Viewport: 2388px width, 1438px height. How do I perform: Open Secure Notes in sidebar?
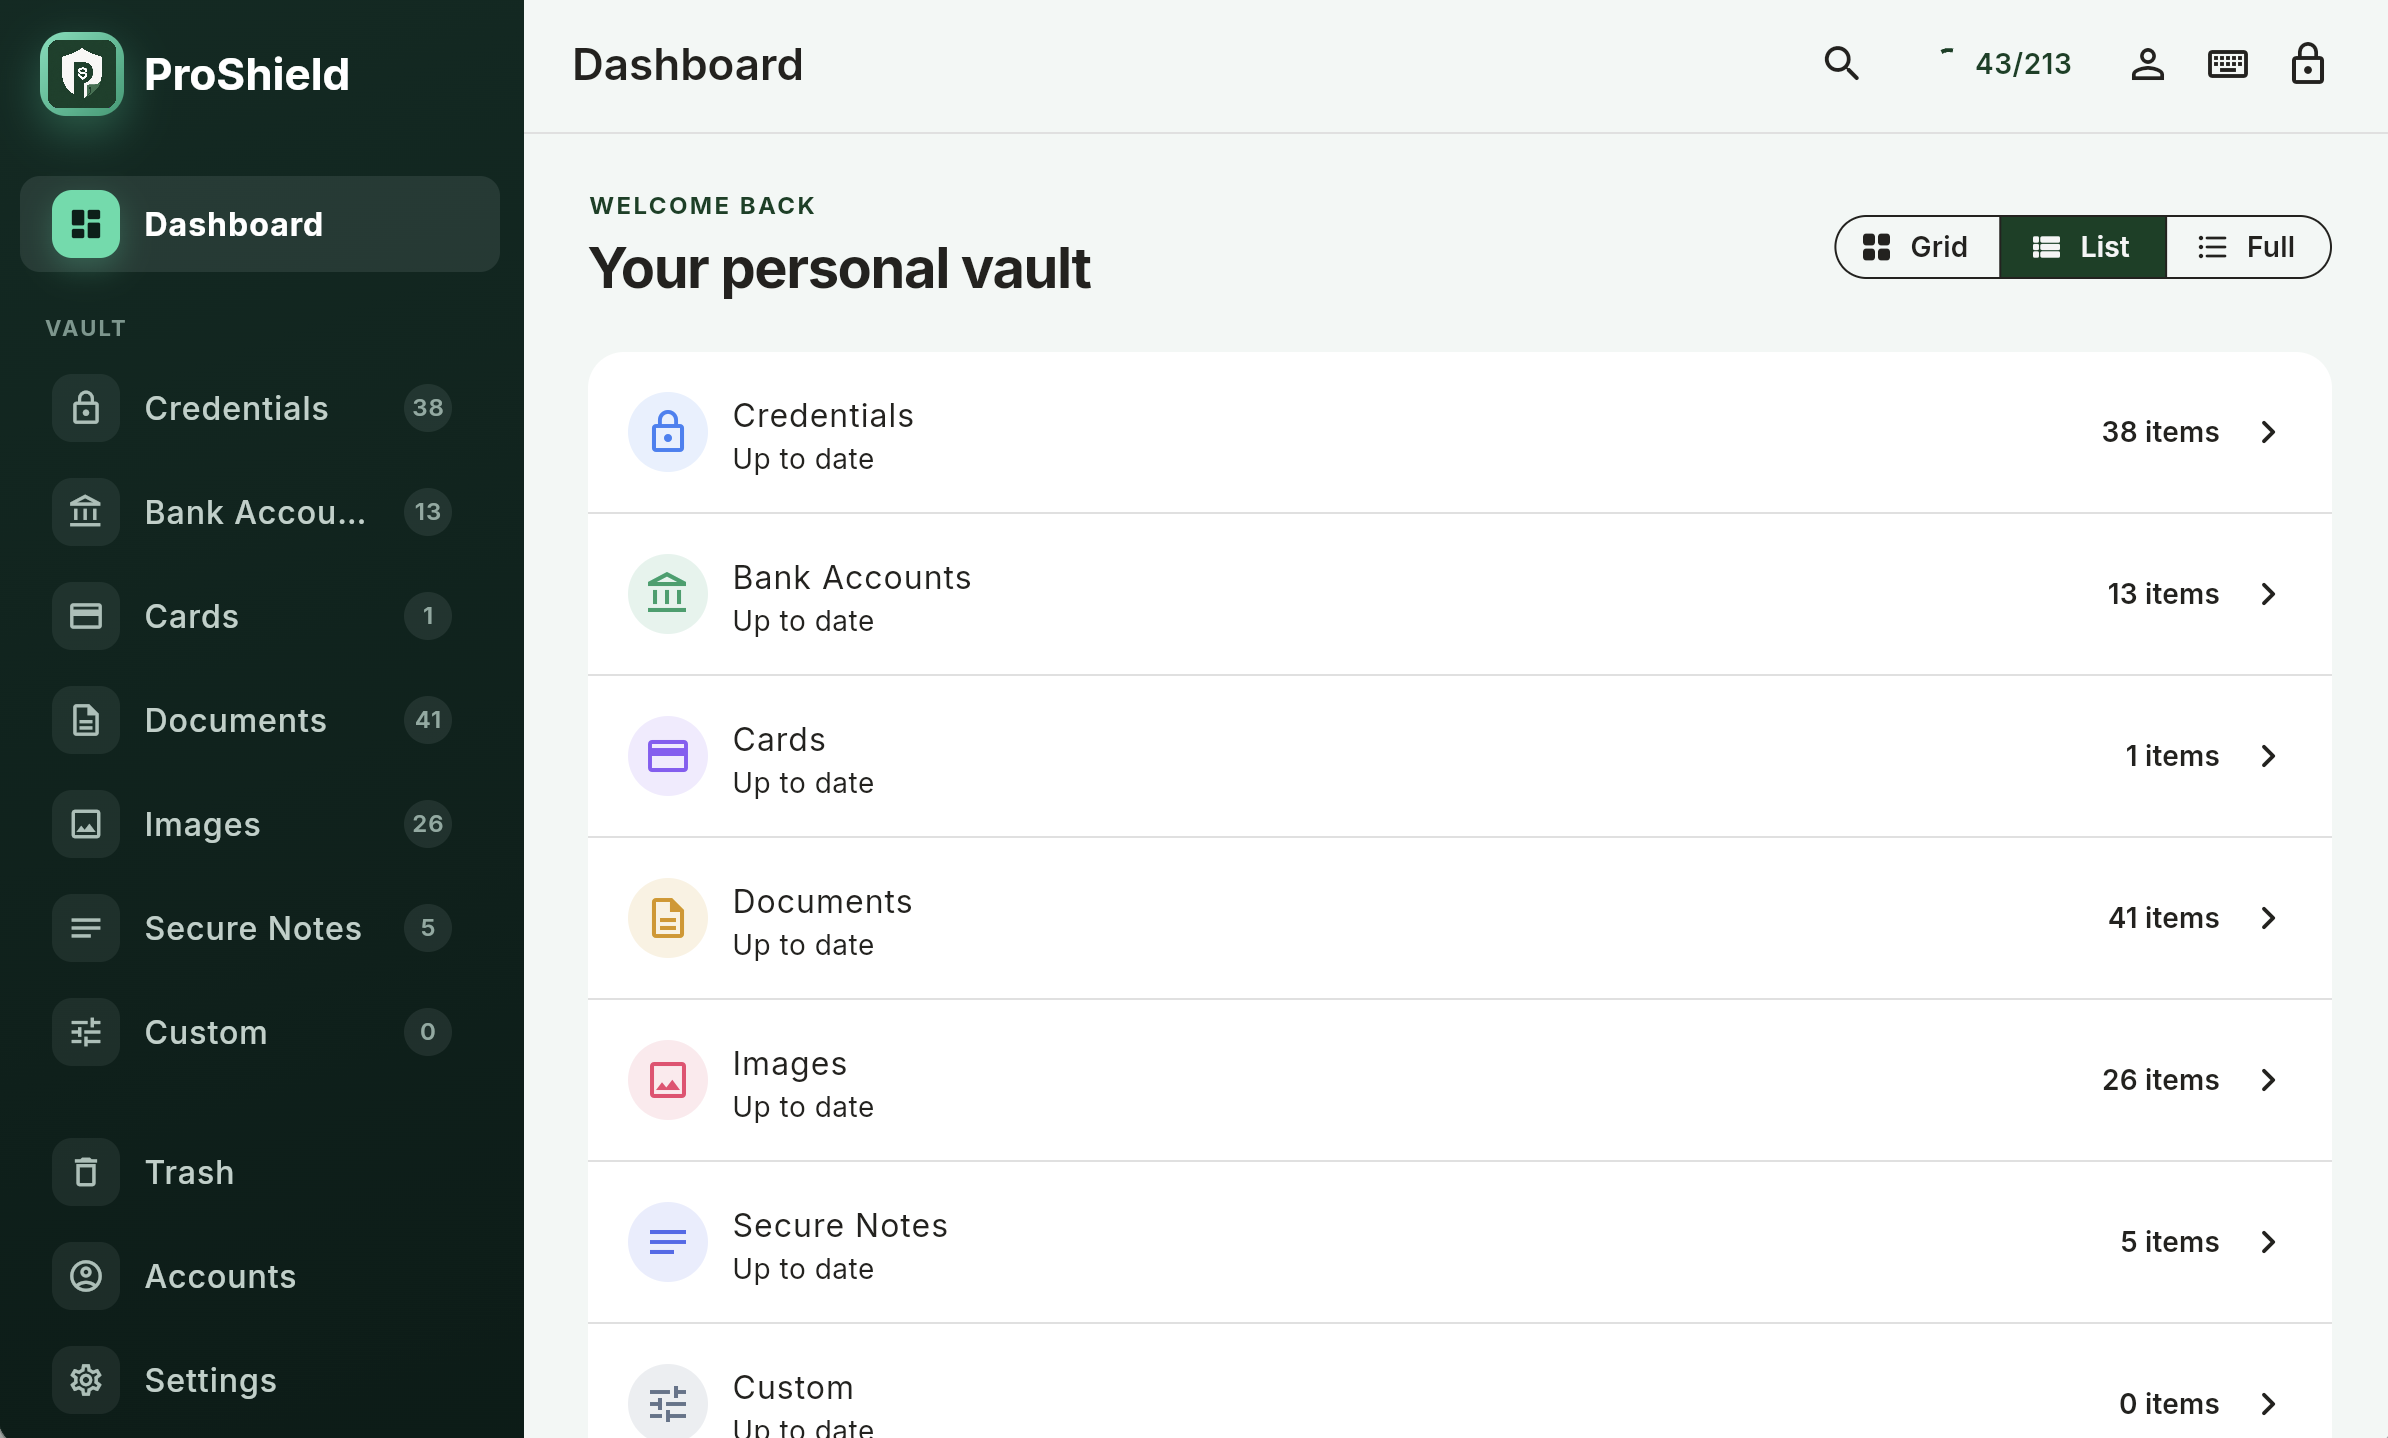[260, 928]
